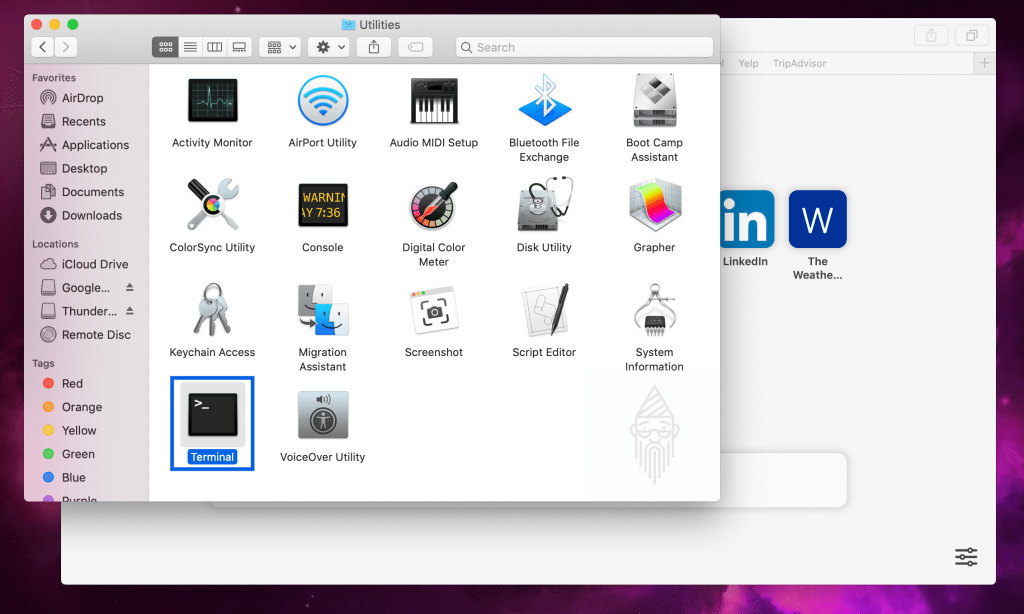Open Recents in the sidebar

[84, 121]
